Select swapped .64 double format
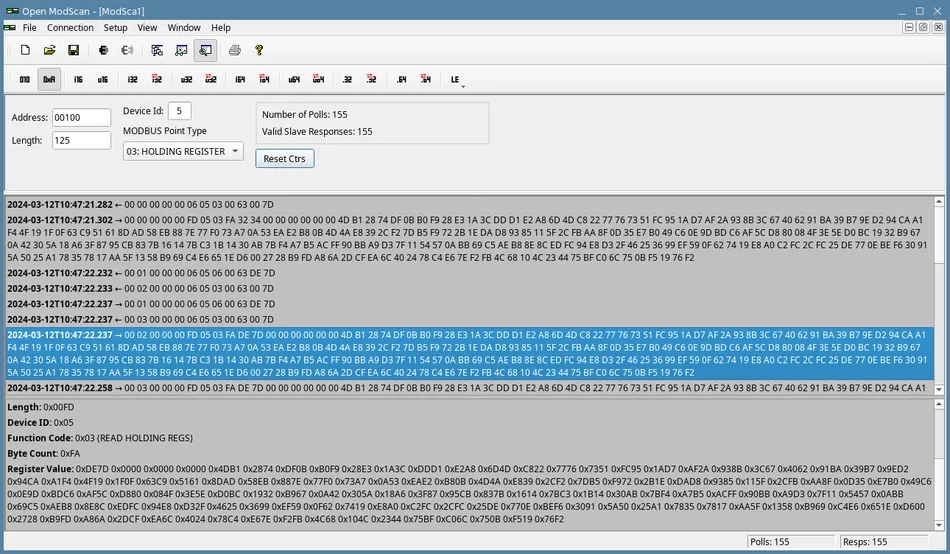This screenshot has height=554, width=950. [426, 79]
